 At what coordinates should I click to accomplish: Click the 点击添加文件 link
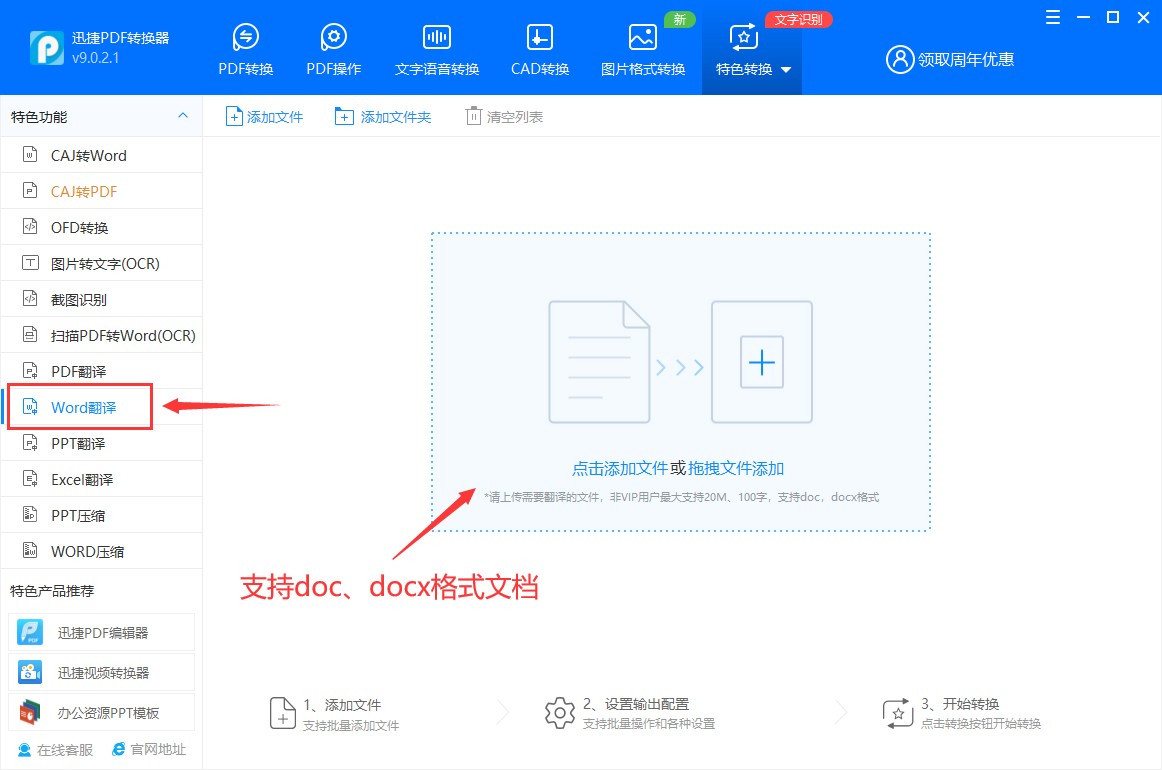[x=620, y=468]
